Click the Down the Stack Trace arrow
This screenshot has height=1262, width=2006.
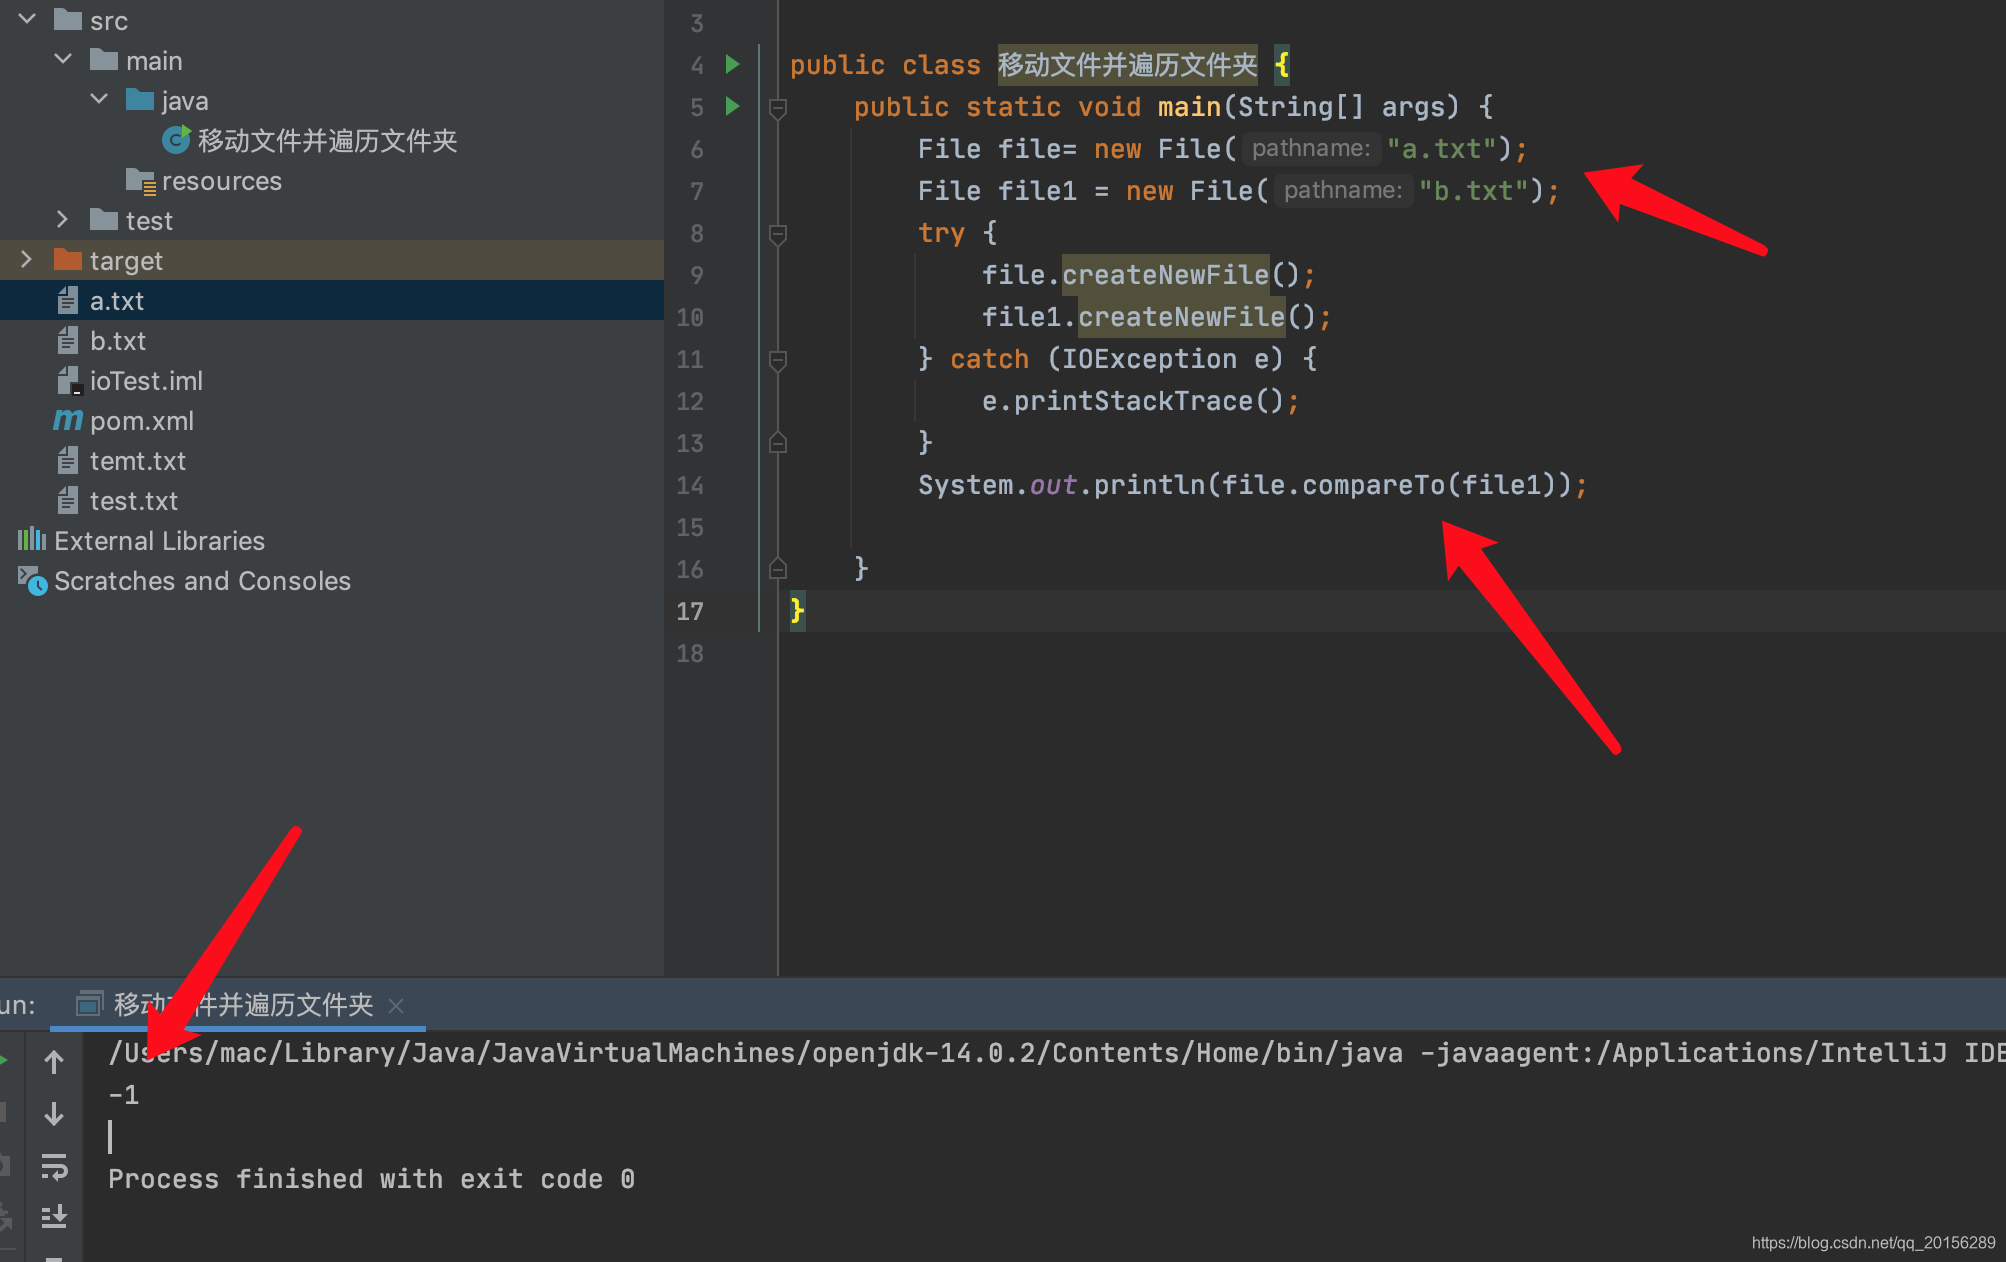click(54, 1113)
